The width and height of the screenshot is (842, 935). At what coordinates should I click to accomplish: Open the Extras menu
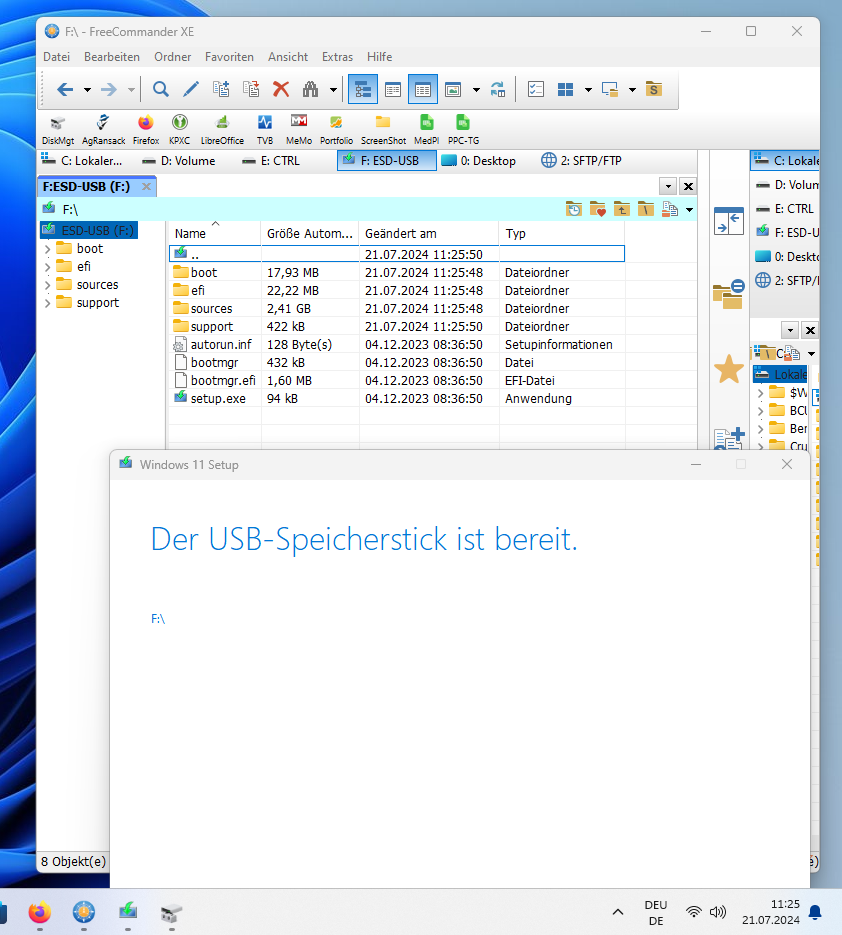pos(337,57)
